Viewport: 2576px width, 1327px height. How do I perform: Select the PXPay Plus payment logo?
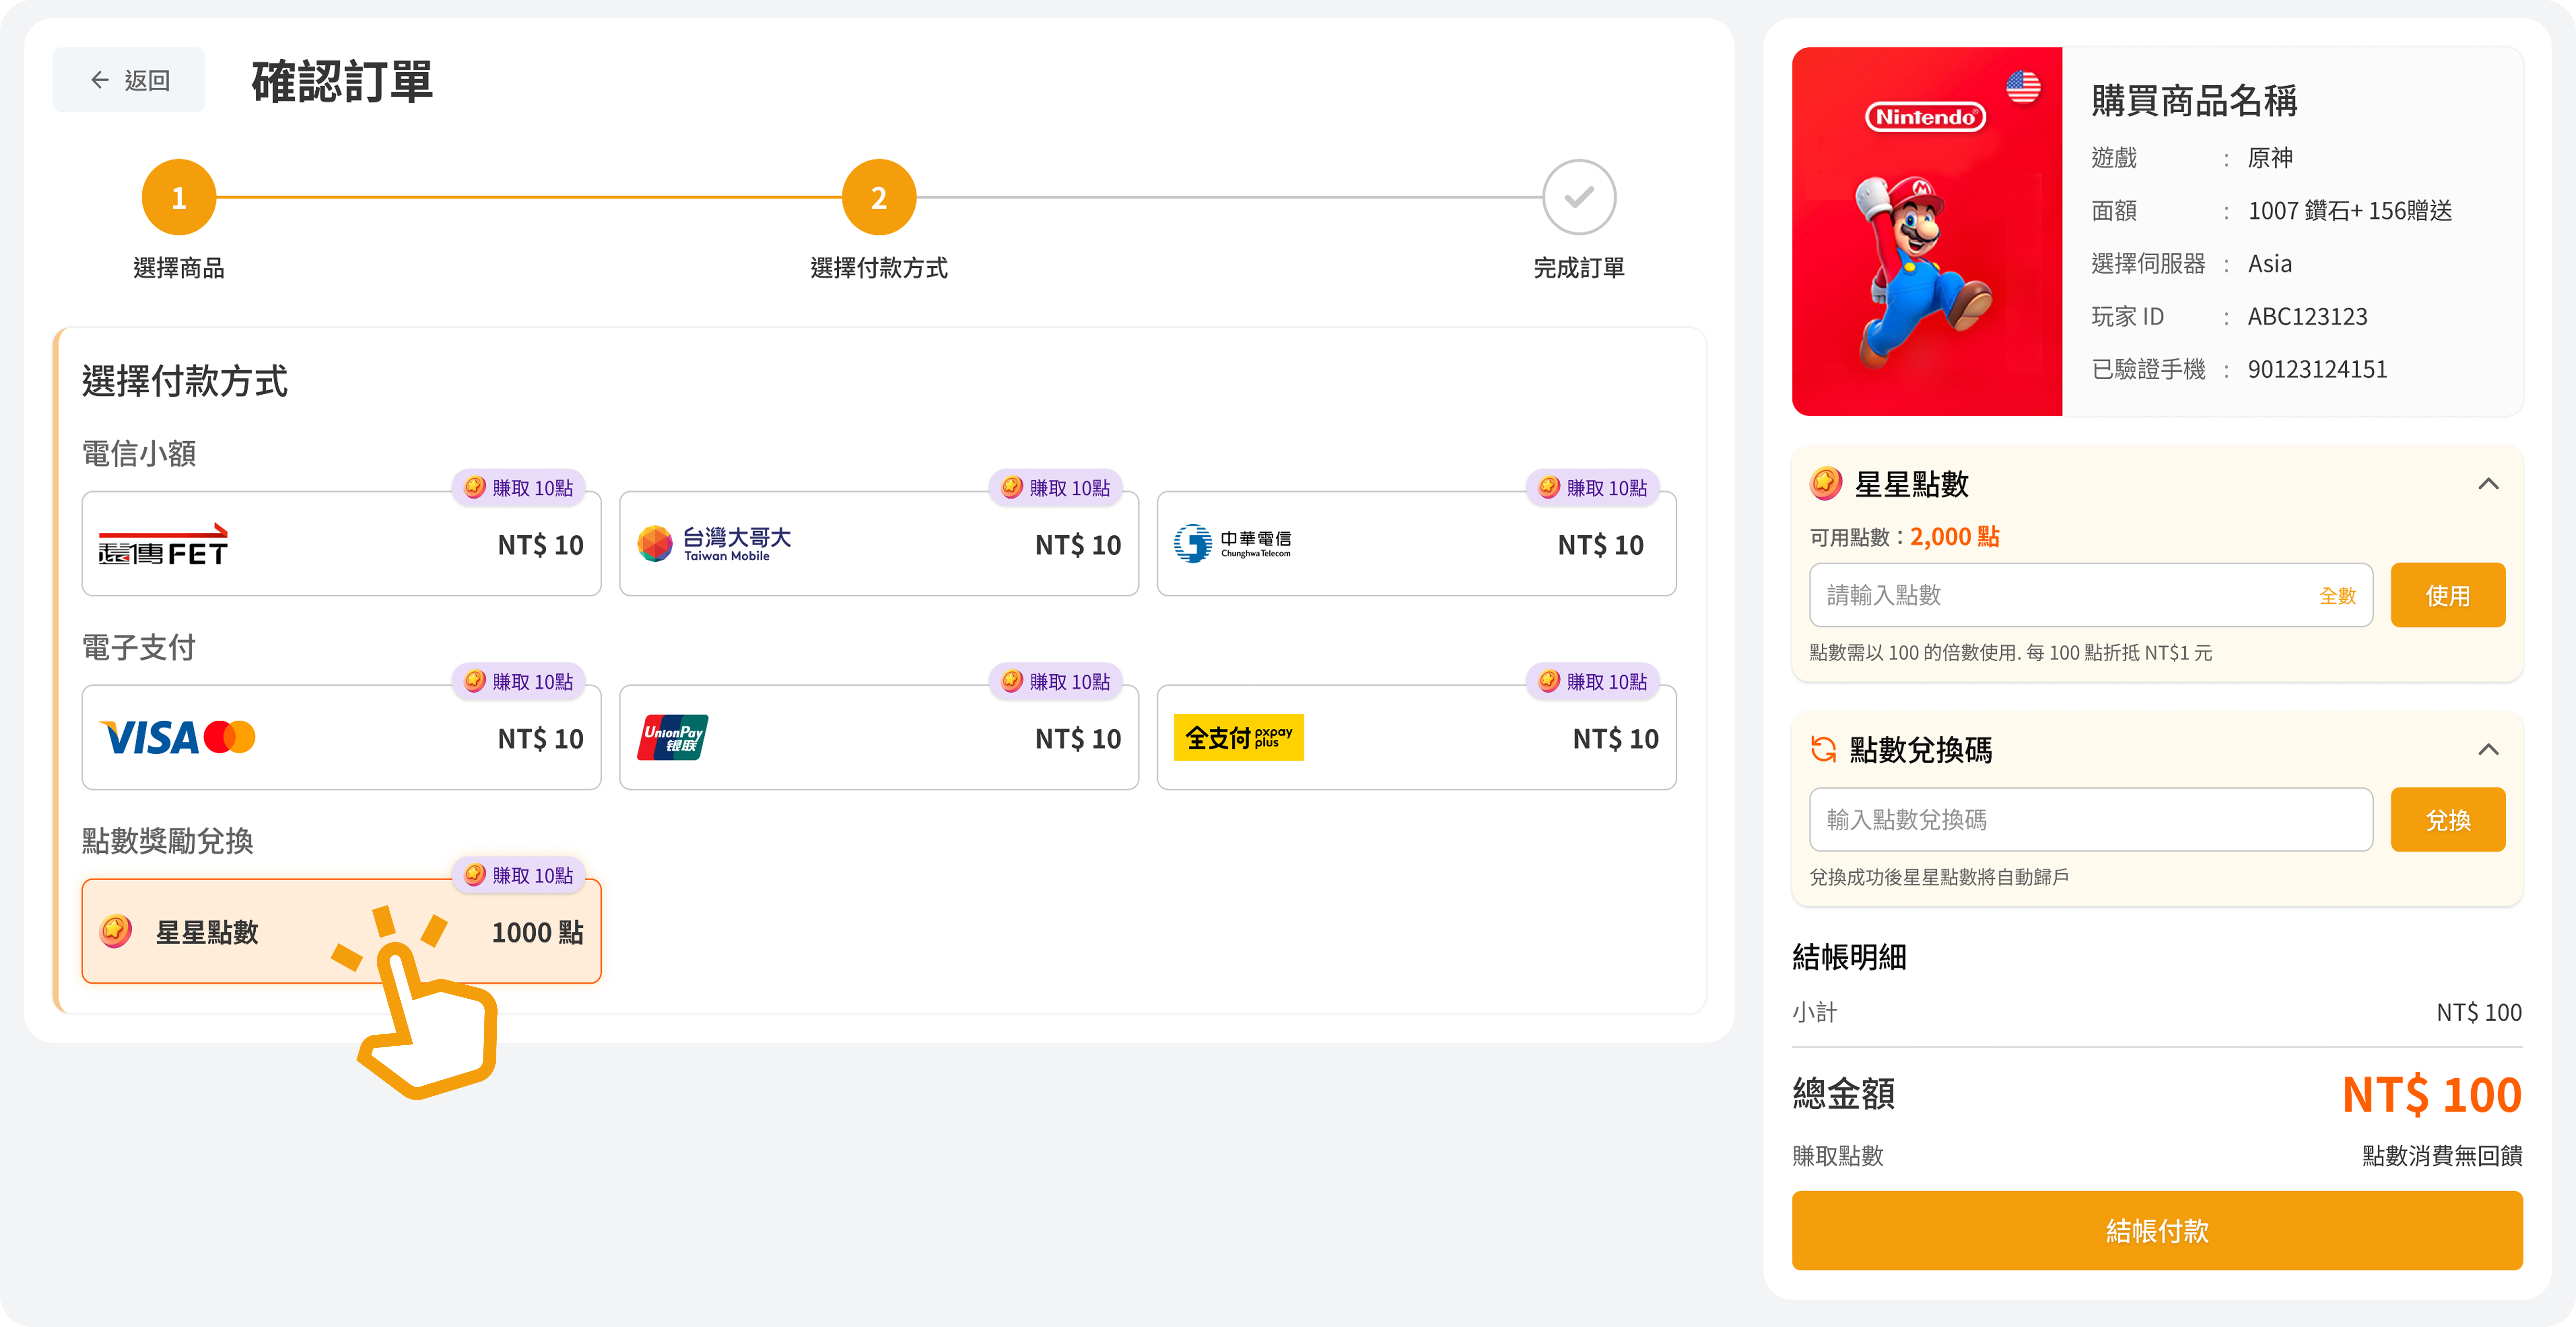[x=1238, y=738]
